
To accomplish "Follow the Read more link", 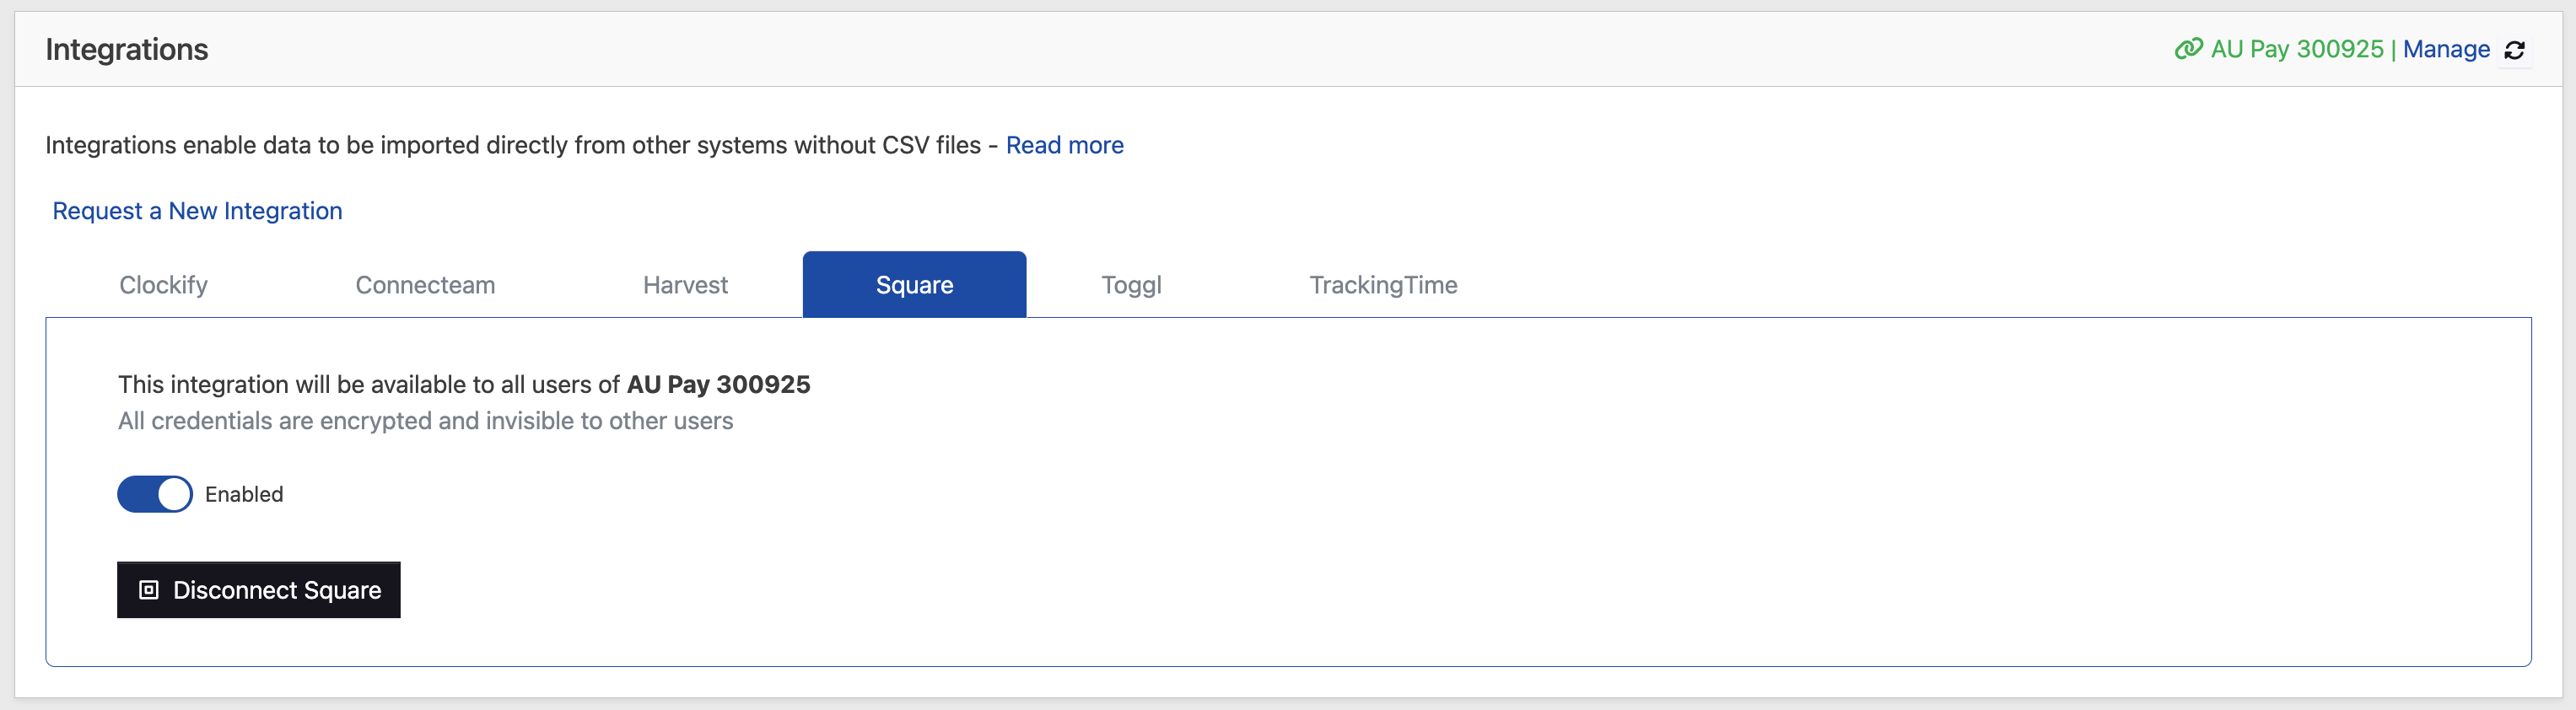I will pyautogui.click(x=1064, y=145).
